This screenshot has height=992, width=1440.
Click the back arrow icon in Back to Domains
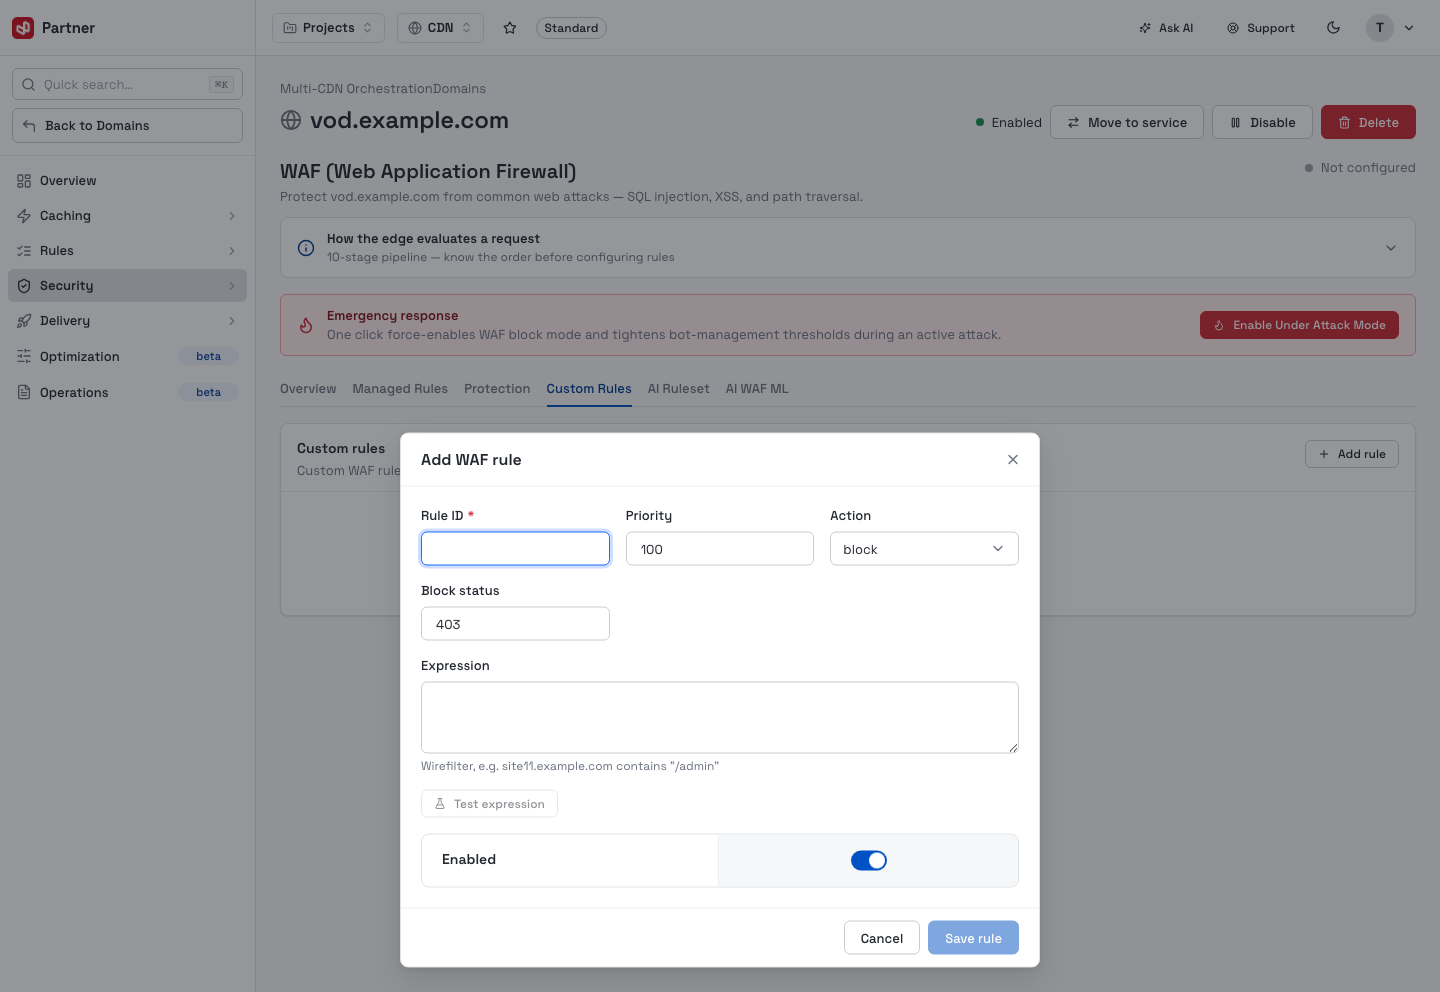(29, 126)
